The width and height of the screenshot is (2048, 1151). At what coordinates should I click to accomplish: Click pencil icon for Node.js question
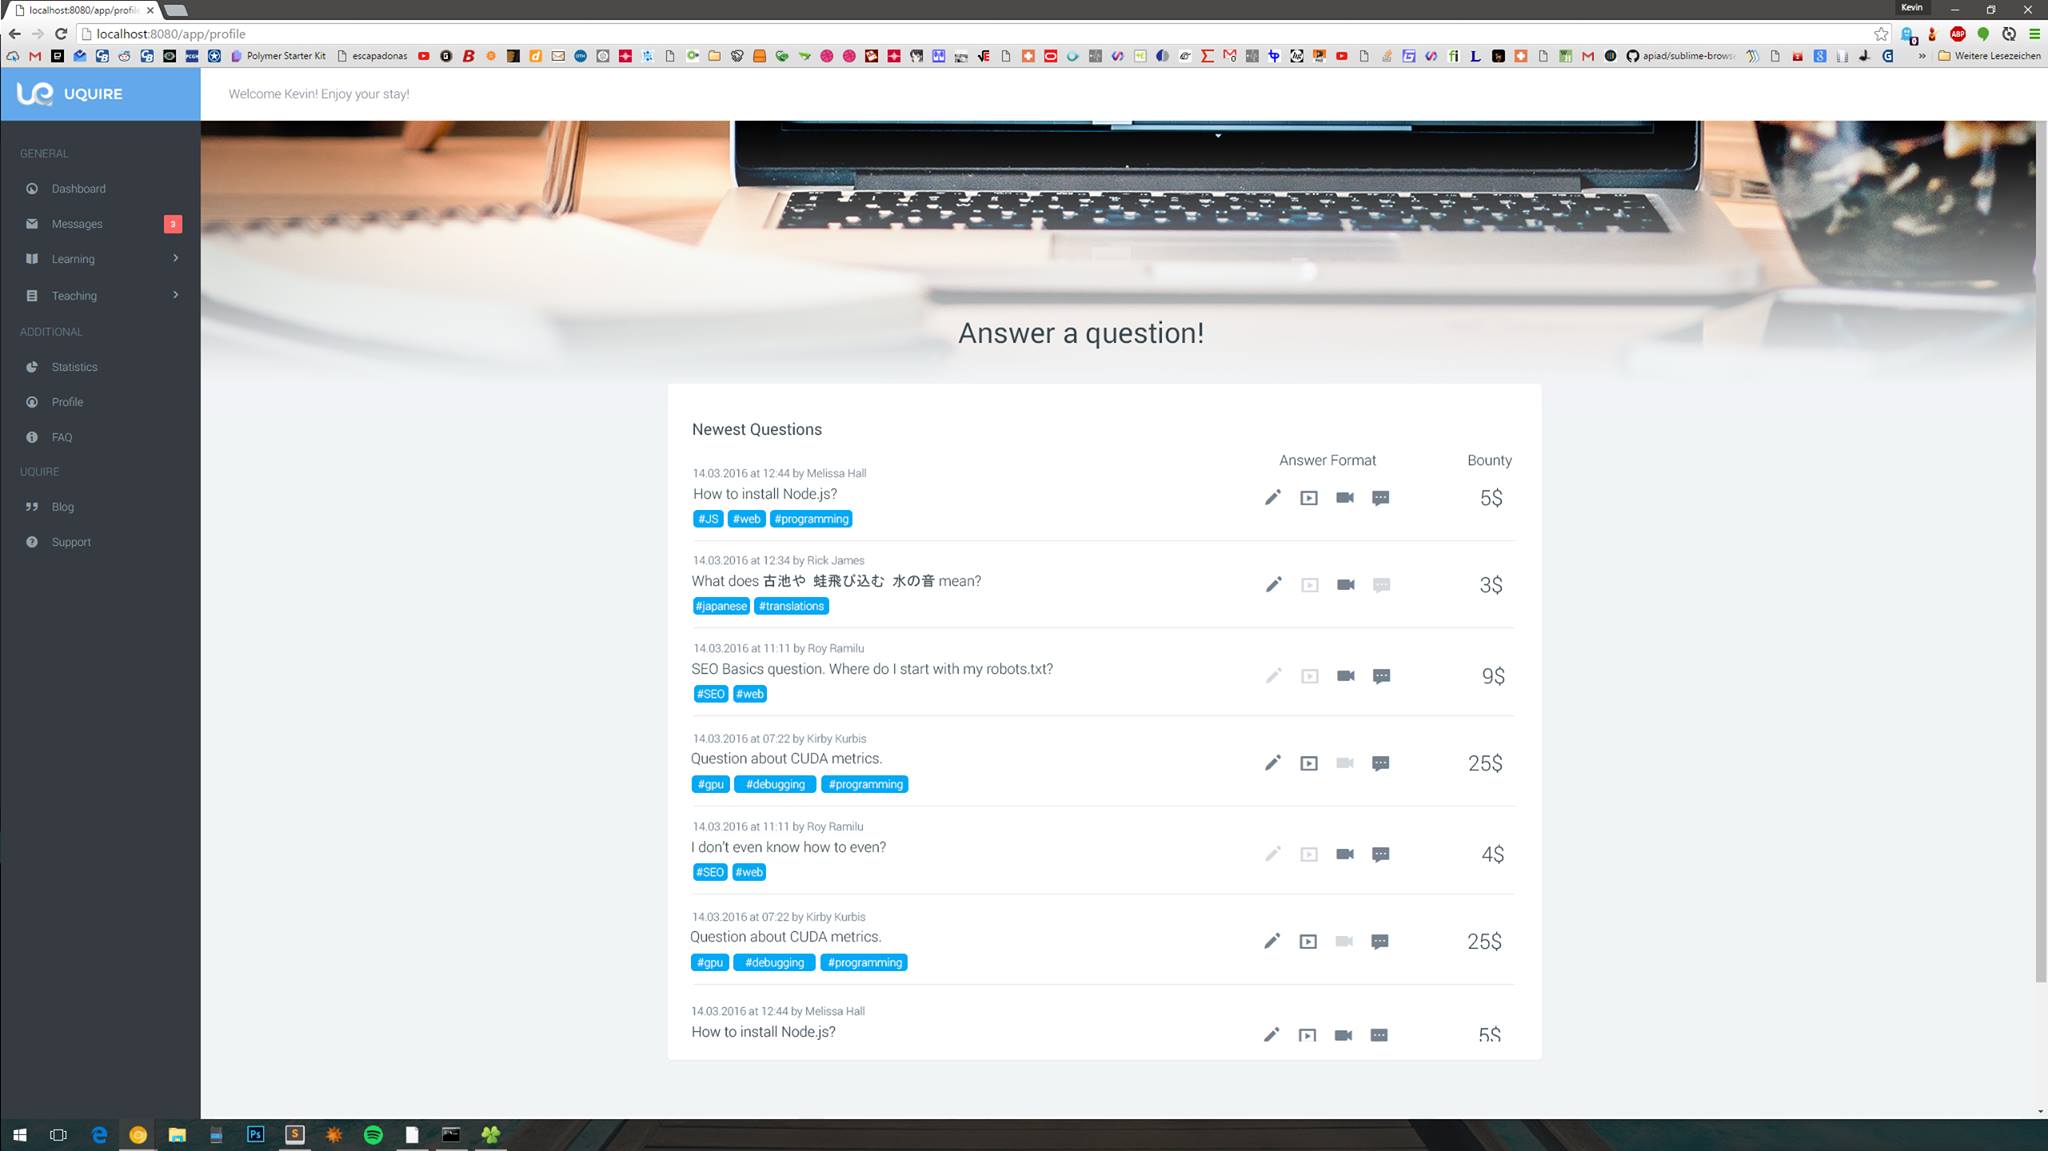click(x=1272, y=498)
